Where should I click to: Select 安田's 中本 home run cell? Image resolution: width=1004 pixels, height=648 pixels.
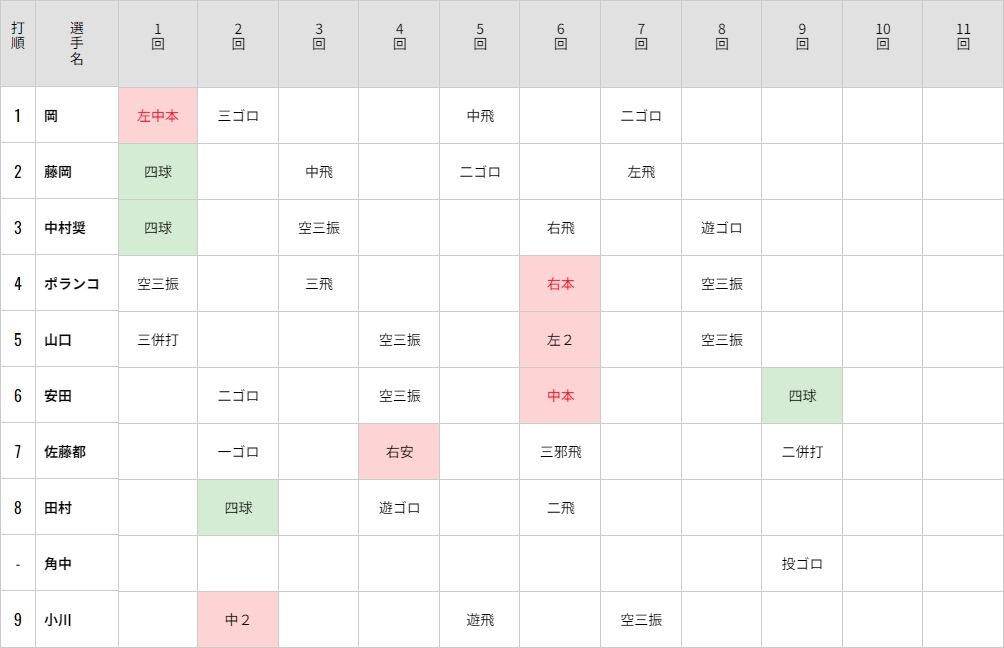(x=561, y=396)
